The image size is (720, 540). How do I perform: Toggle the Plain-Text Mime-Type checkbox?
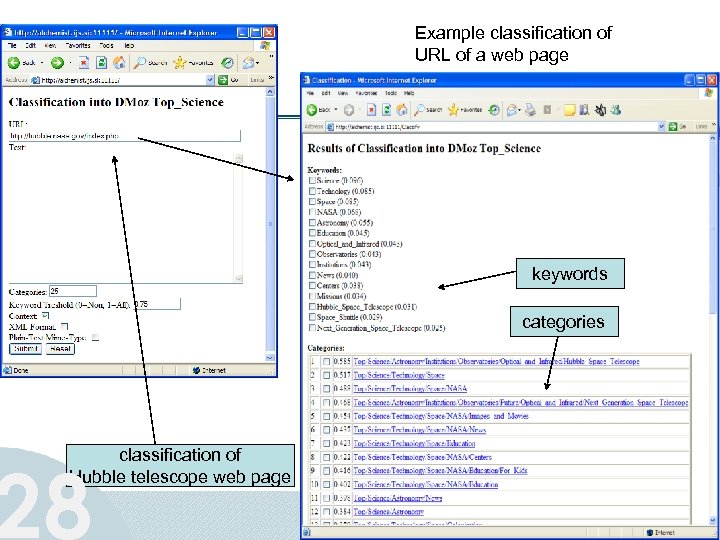(x=95, y=338)
